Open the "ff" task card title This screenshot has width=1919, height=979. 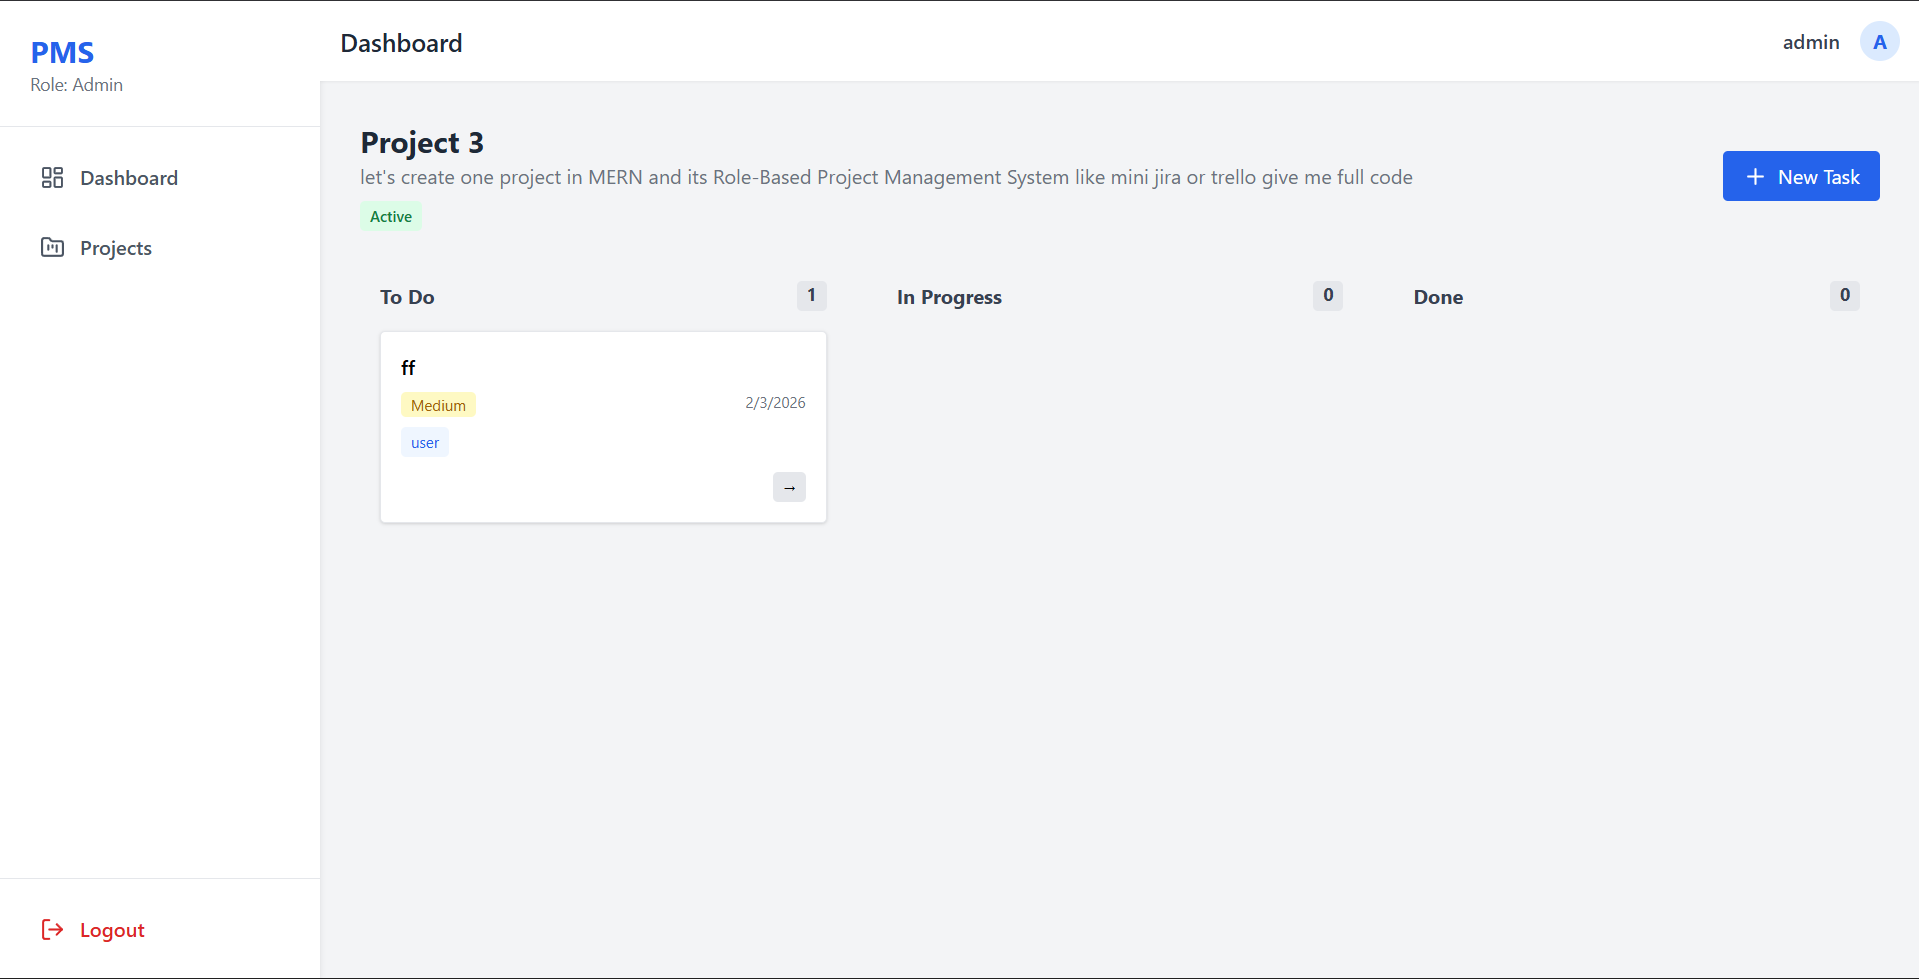click(x=408, y=368)
